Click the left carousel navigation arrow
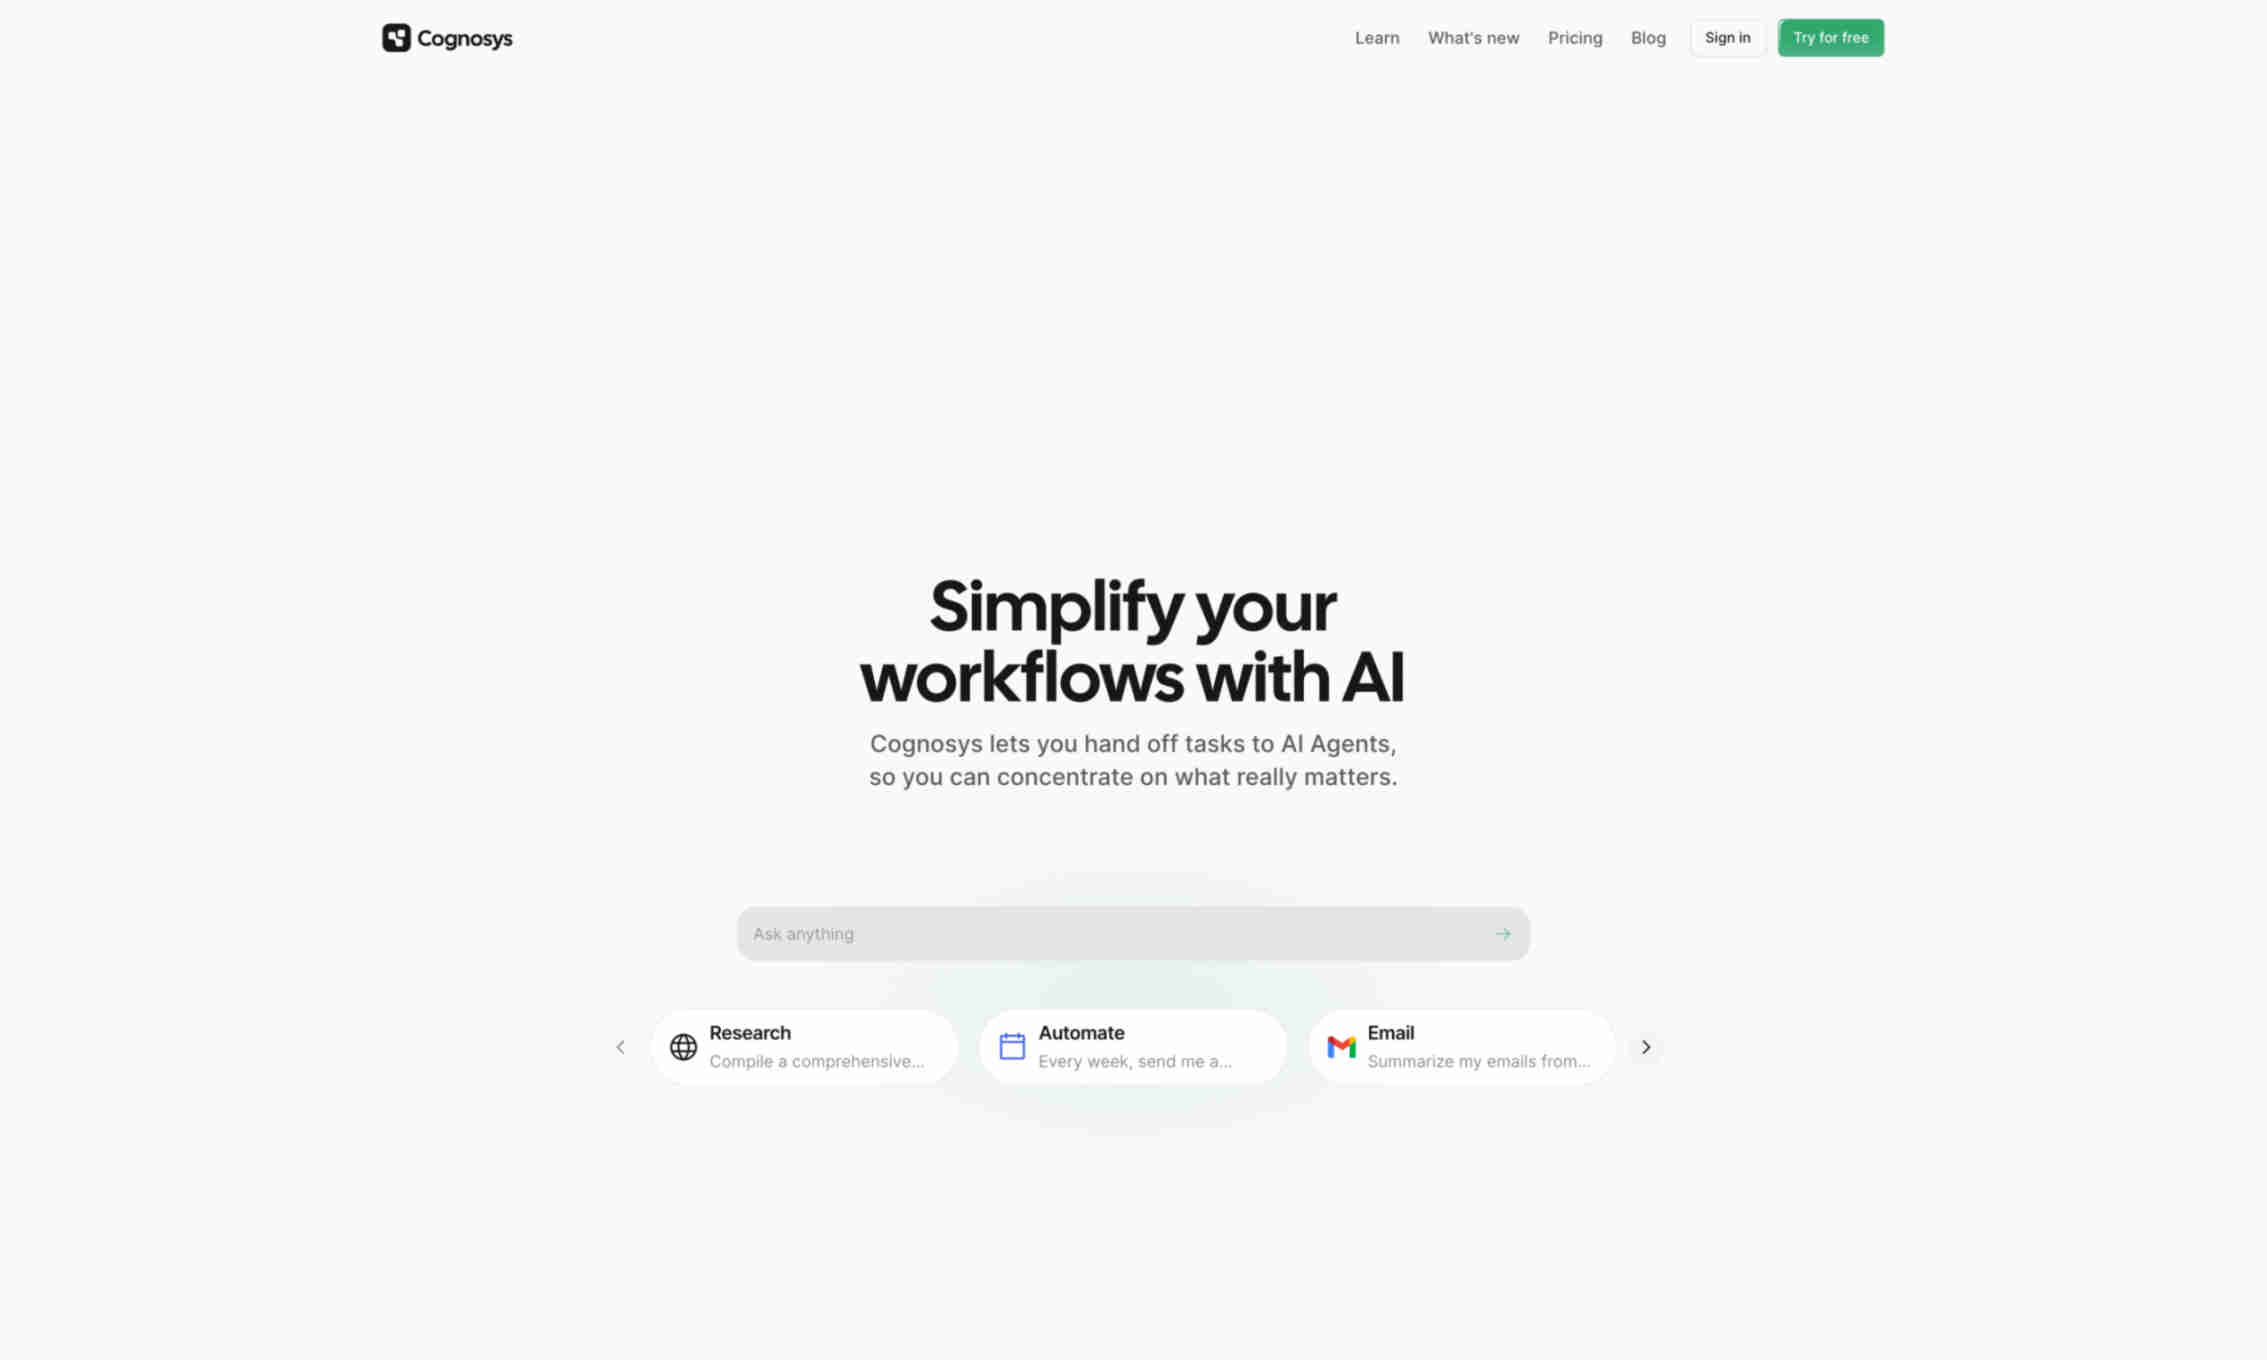 (x=620, y=1046)
